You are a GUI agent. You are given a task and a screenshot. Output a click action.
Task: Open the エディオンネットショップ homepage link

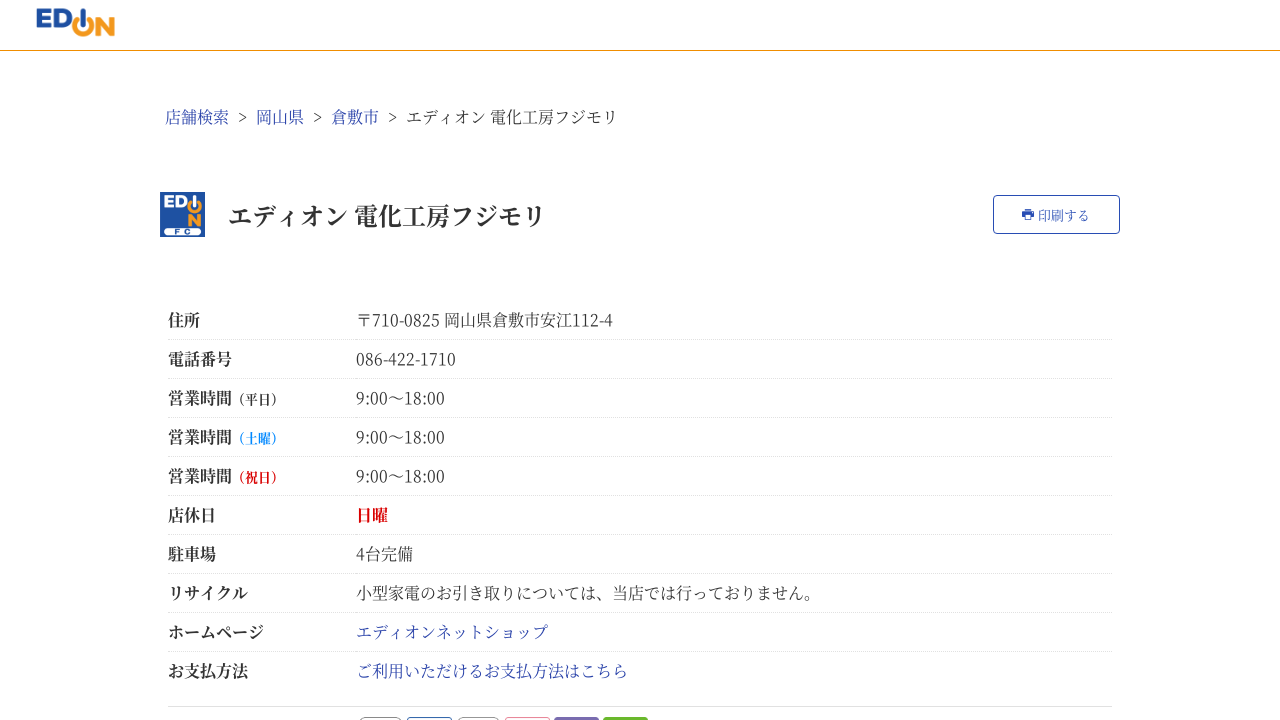click(x=452, y=632)
